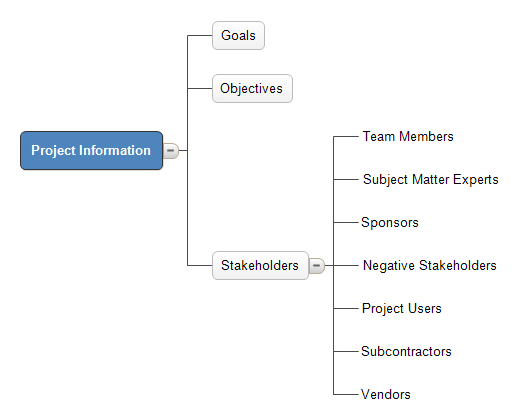Collapse the Project Information branch
This screenshot has height=411, width=530.
(x=171, y=151)
